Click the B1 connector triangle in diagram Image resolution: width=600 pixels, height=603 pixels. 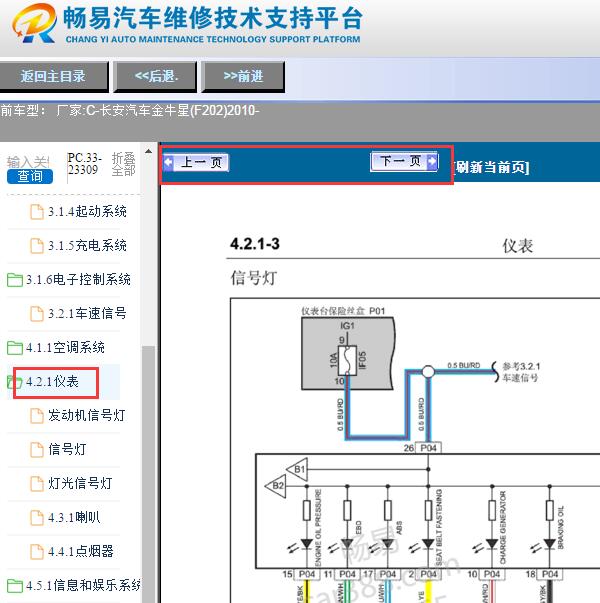pyautogui.click(x=297, y=469)
